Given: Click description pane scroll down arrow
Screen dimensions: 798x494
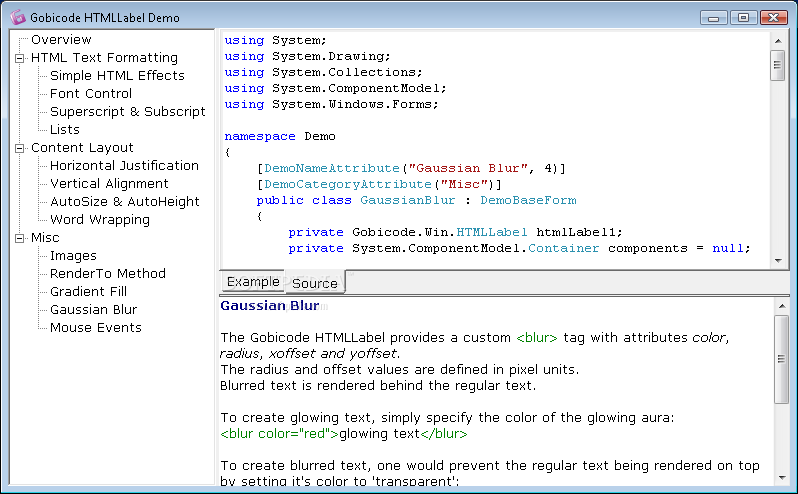Looking at the screenshot, I should point(781,478).
